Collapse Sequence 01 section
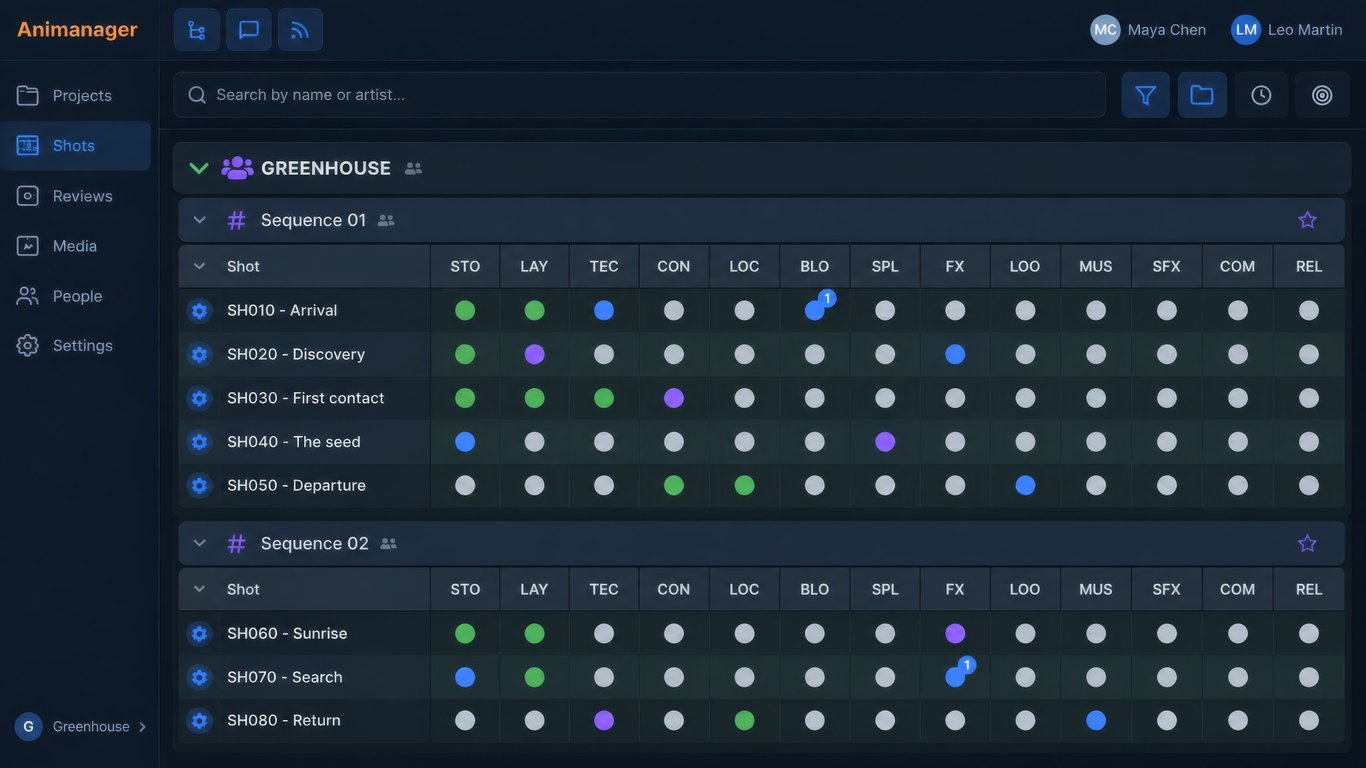 (x=199, y=220)
